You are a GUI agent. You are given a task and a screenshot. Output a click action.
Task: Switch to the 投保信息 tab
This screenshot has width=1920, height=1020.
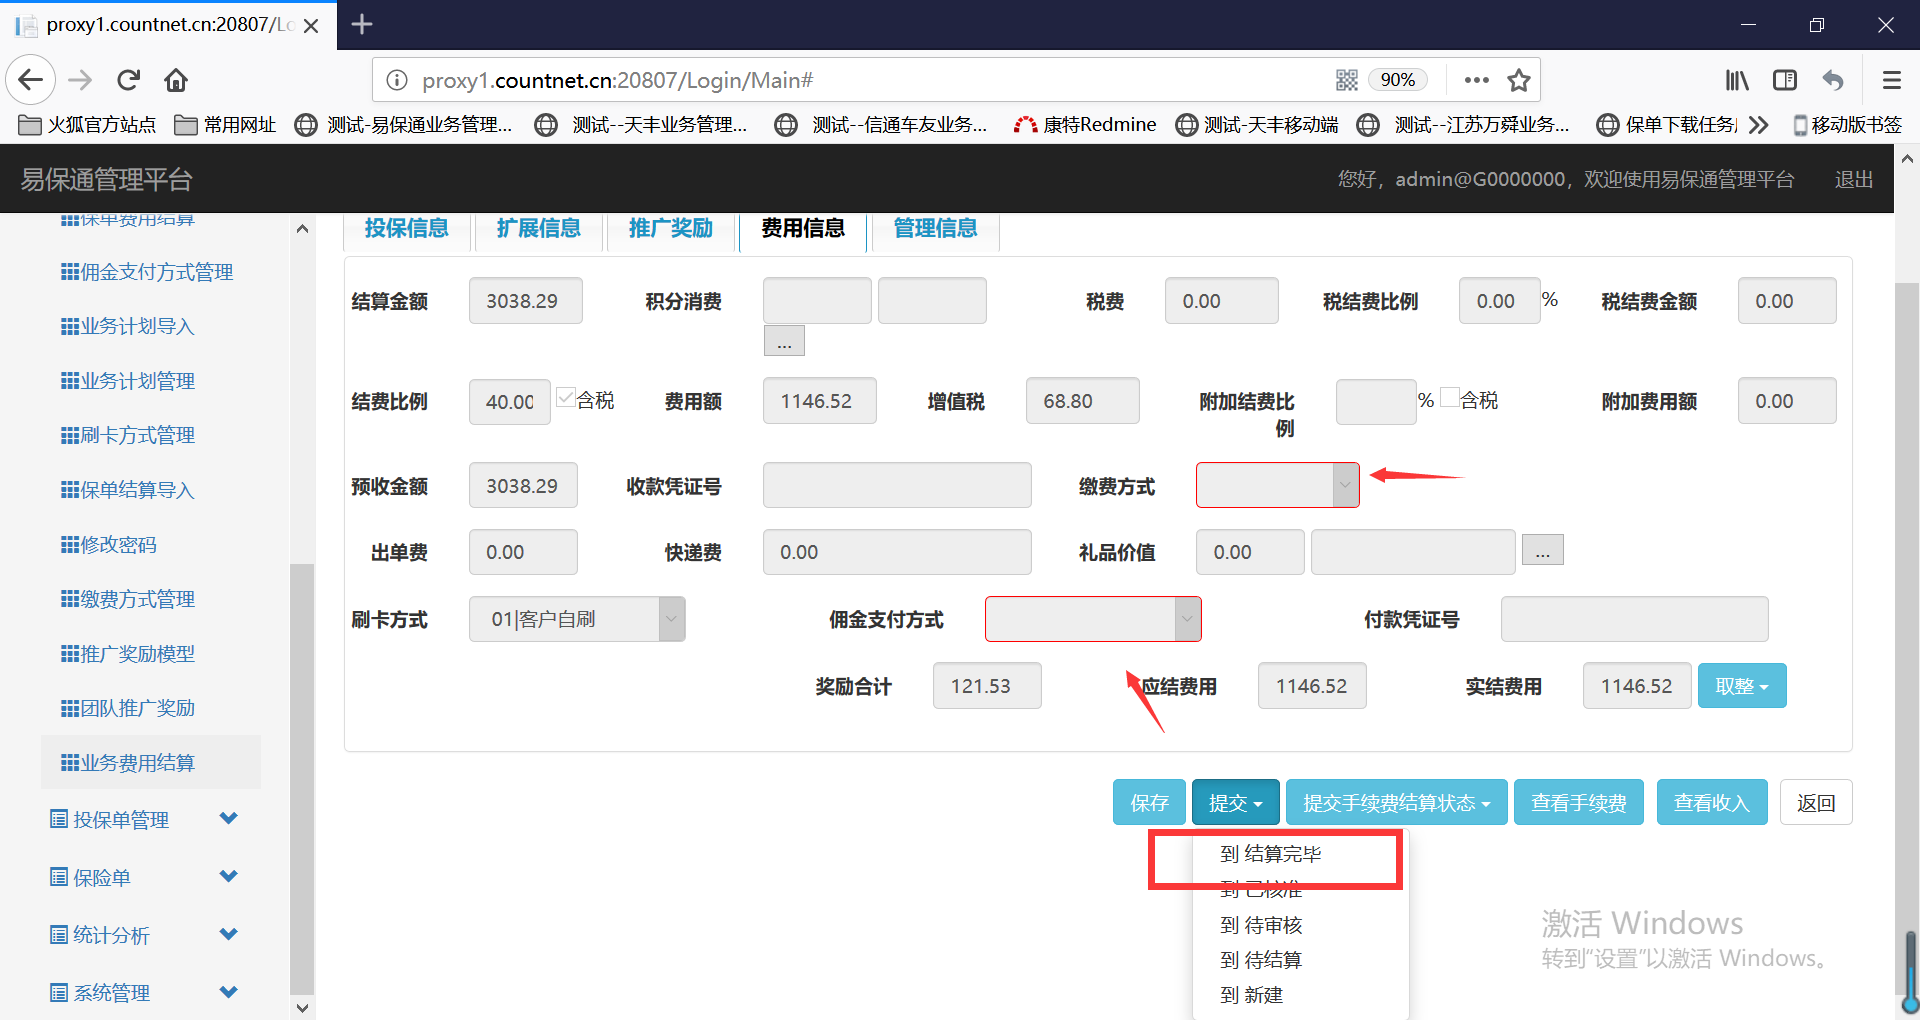pyautogui.click(x=406, y=228)
